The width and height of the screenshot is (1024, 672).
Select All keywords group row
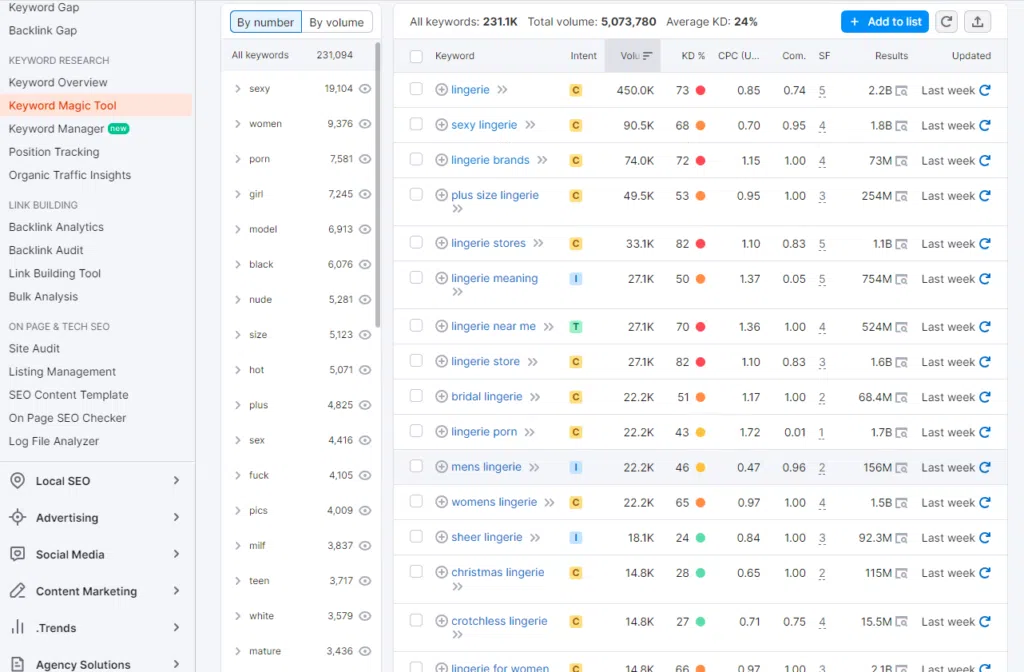[299, 55]
